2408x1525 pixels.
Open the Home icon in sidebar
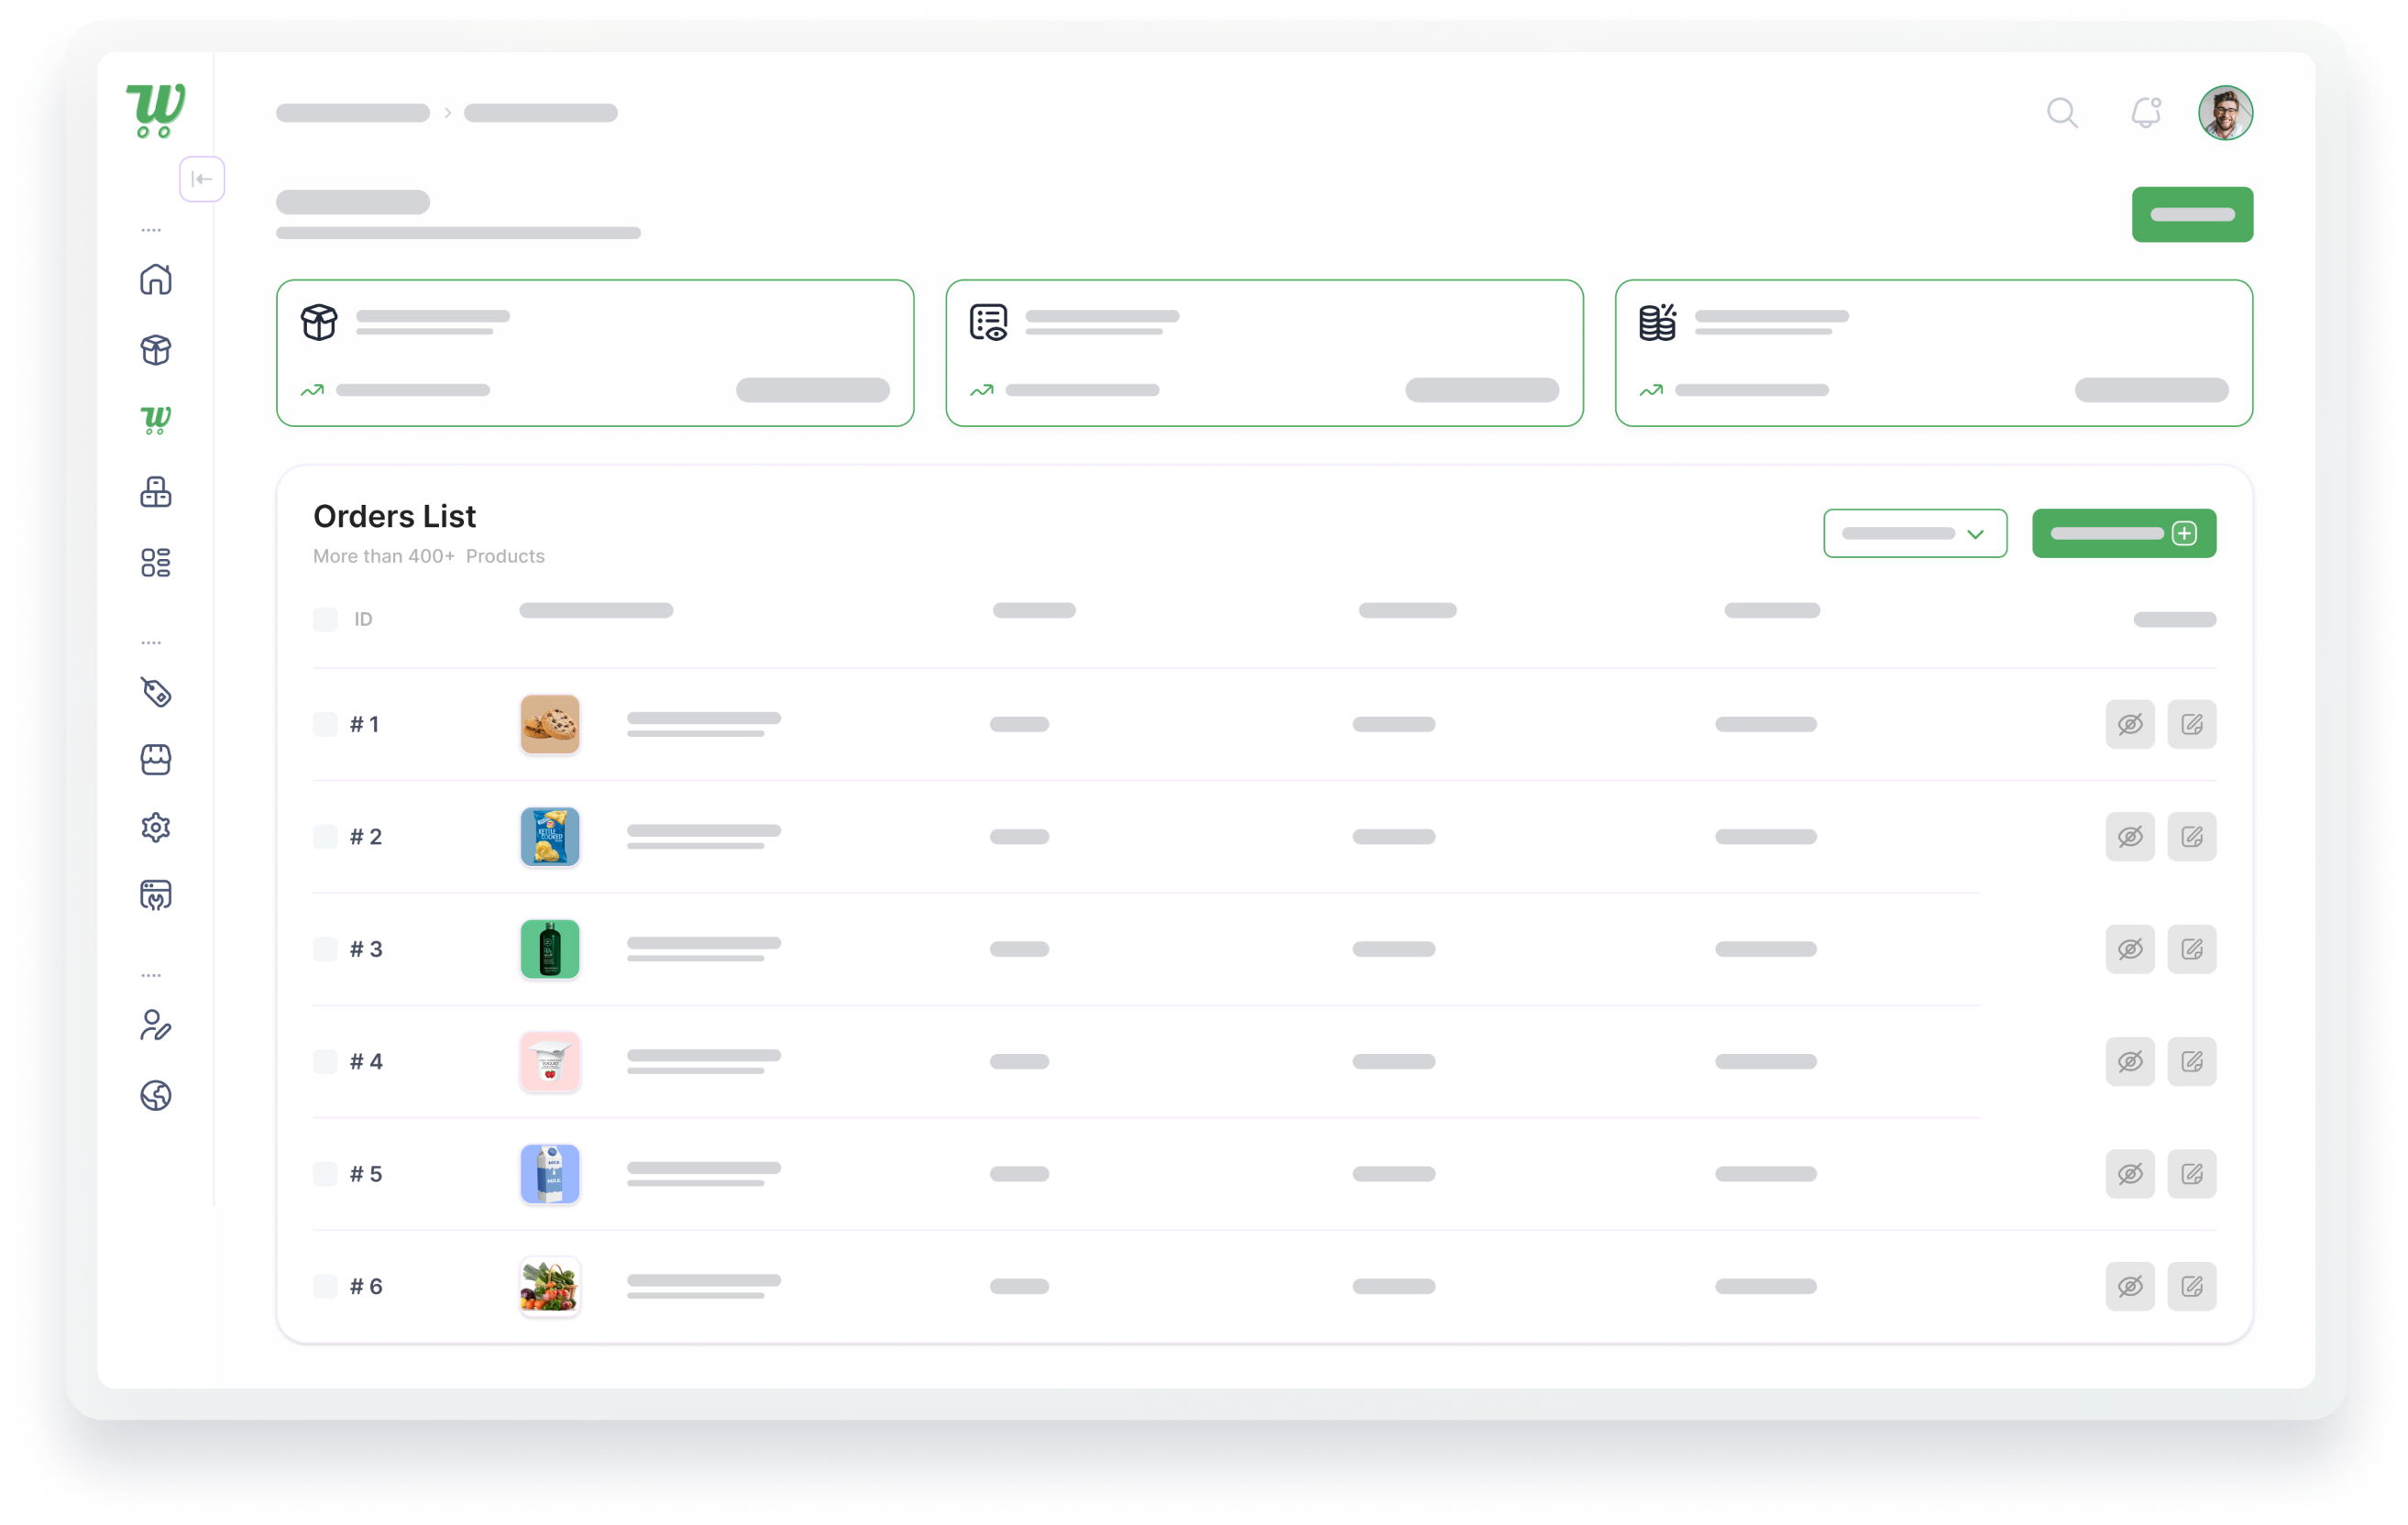pyautogui.click(x=156, y=279)
